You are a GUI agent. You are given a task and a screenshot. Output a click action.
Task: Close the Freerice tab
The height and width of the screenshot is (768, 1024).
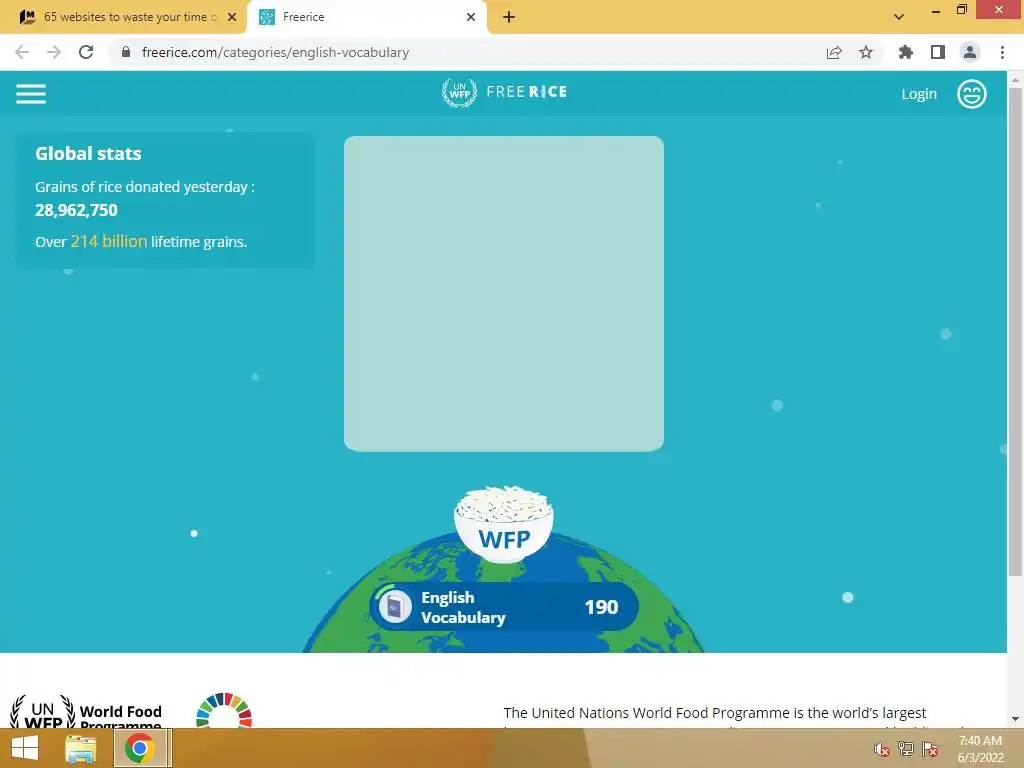[471, 17]
